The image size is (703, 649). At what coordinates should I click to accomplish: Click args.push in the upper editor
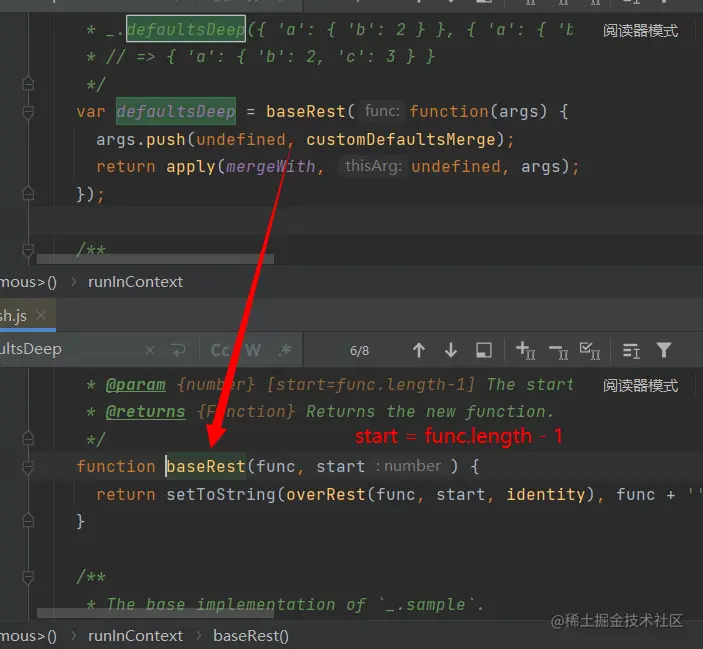(x=140, y=139)
